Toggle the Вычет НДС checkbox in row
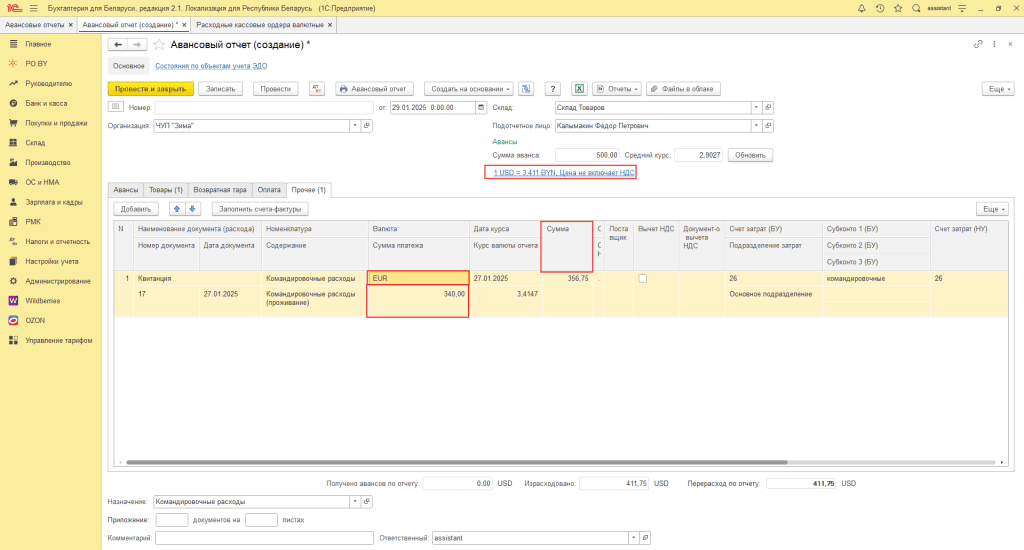 [643, 278]
